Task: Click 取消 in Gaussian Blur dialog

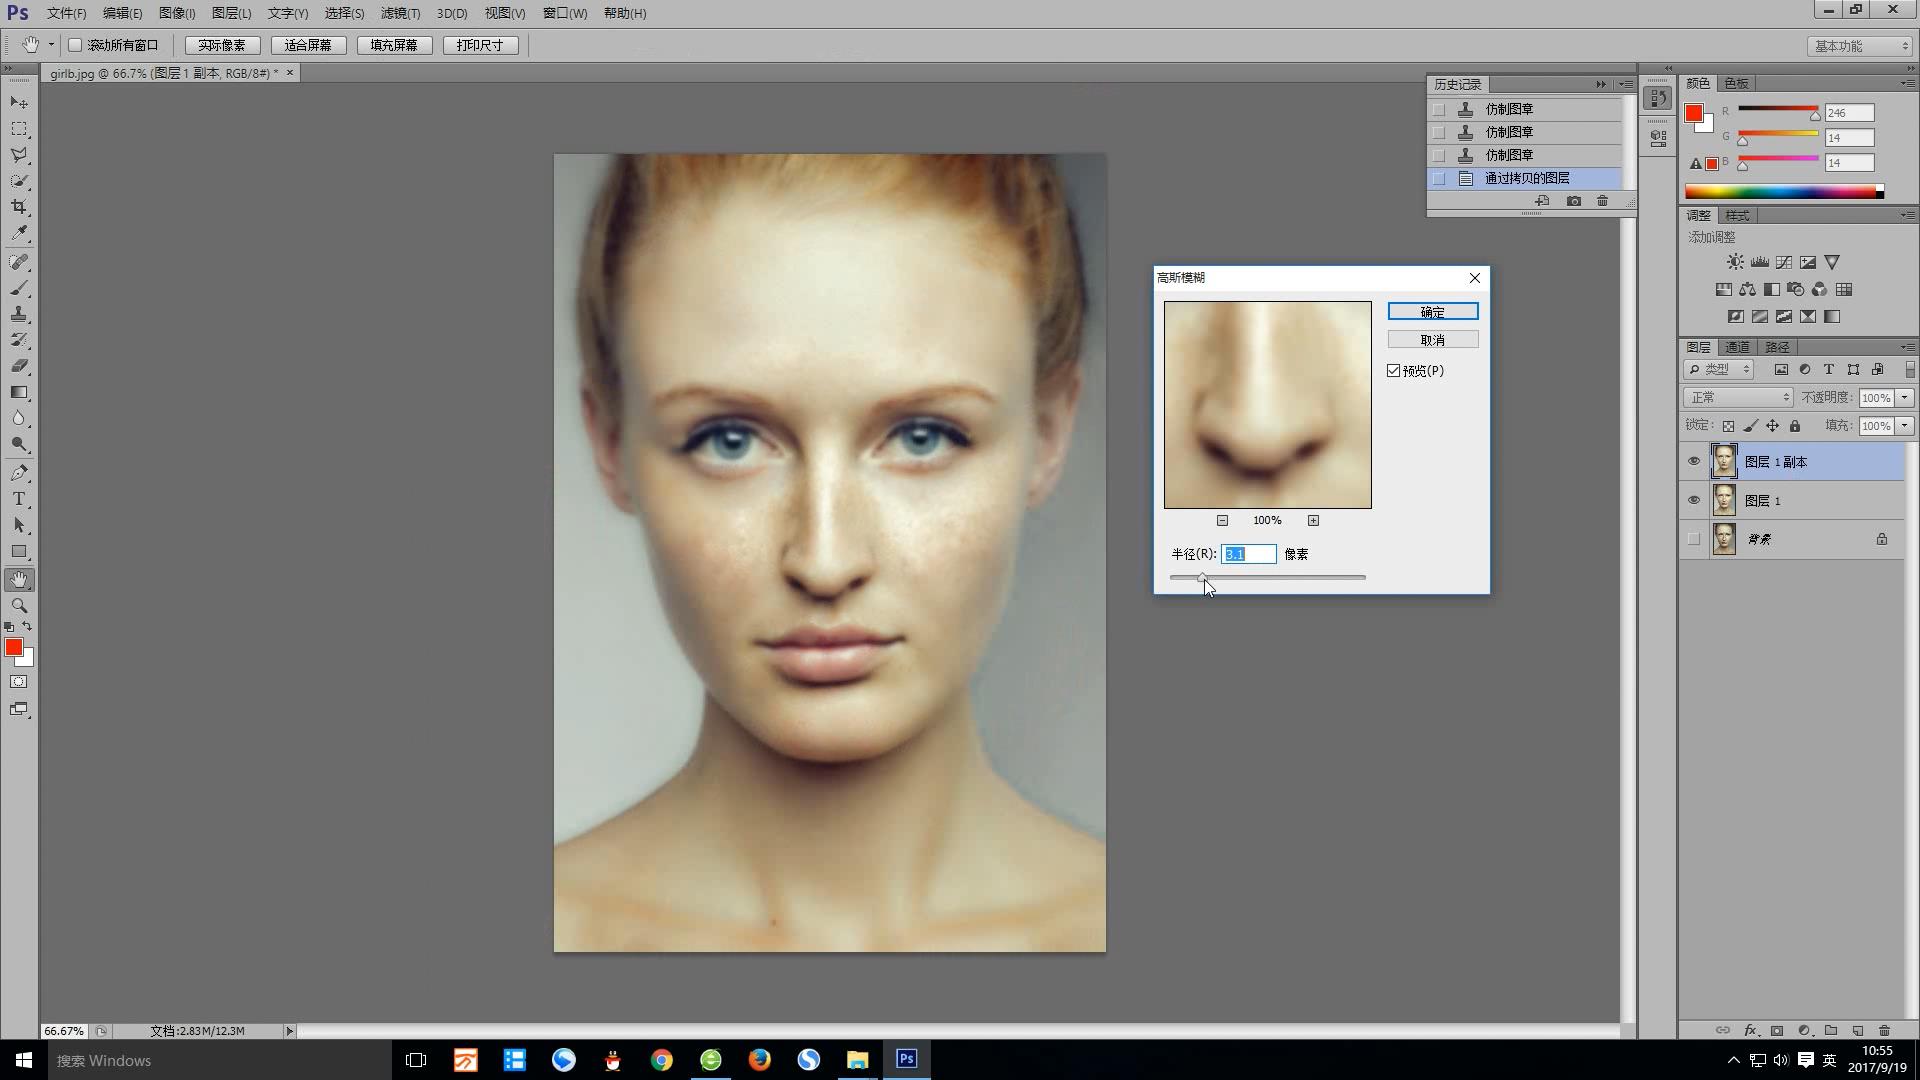Action: coord(1432,340)
